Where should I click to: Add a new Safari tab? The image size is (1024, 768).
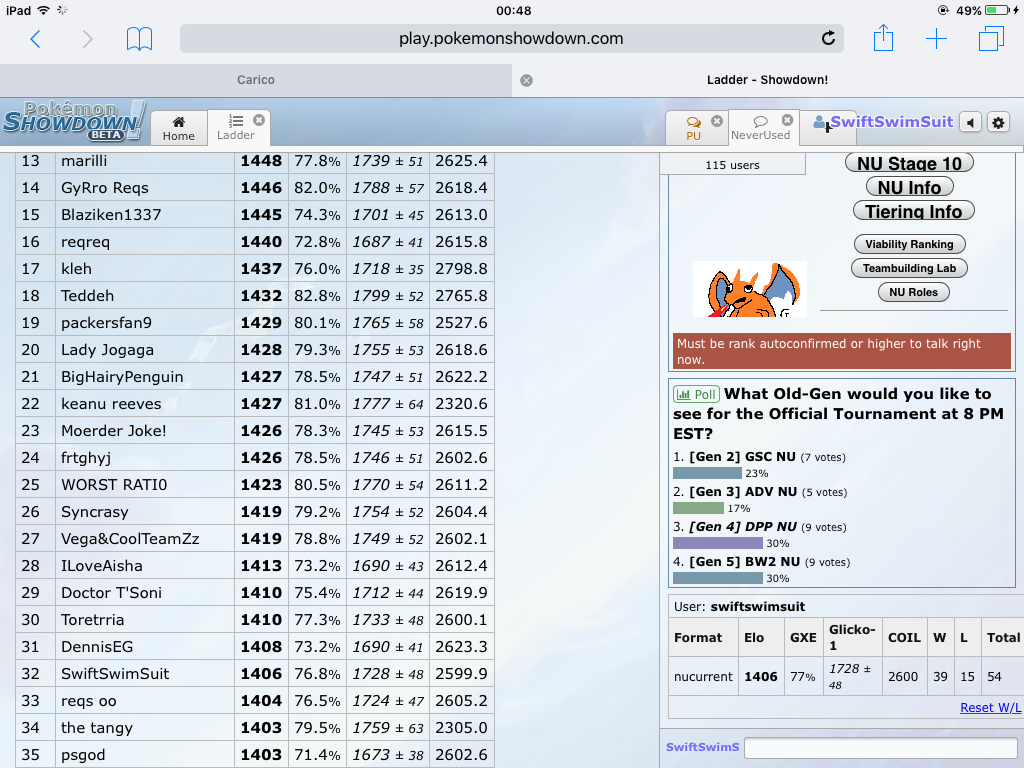[936, 39]
